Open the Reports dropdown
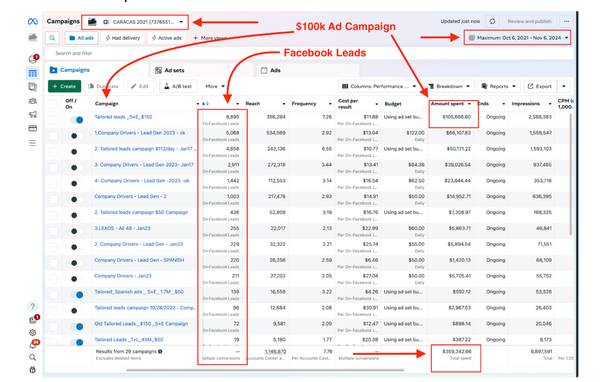 pyautogui.click(x=499, y=87)
